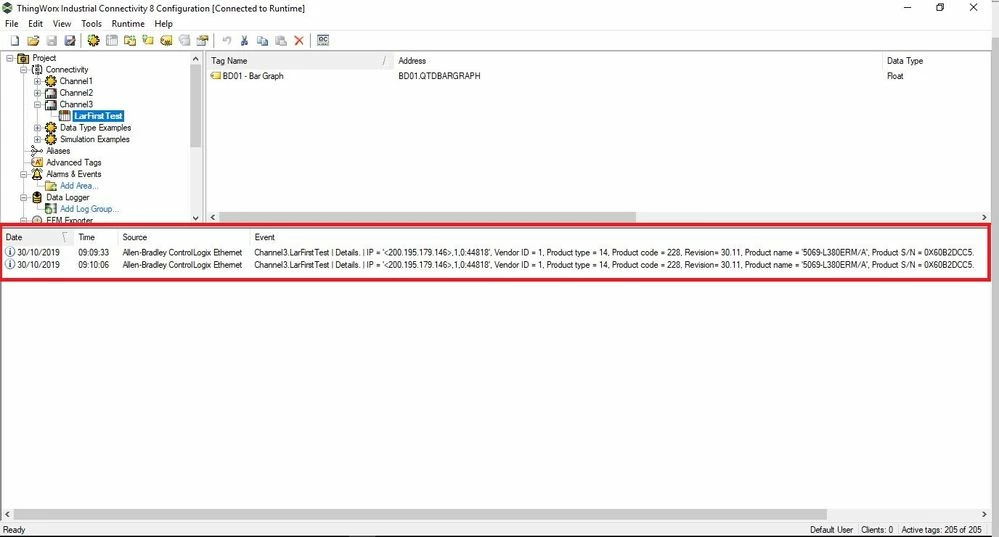Click the Aliases icon in the tree
This screenshot has width=999, height=537.
point(37,151)
